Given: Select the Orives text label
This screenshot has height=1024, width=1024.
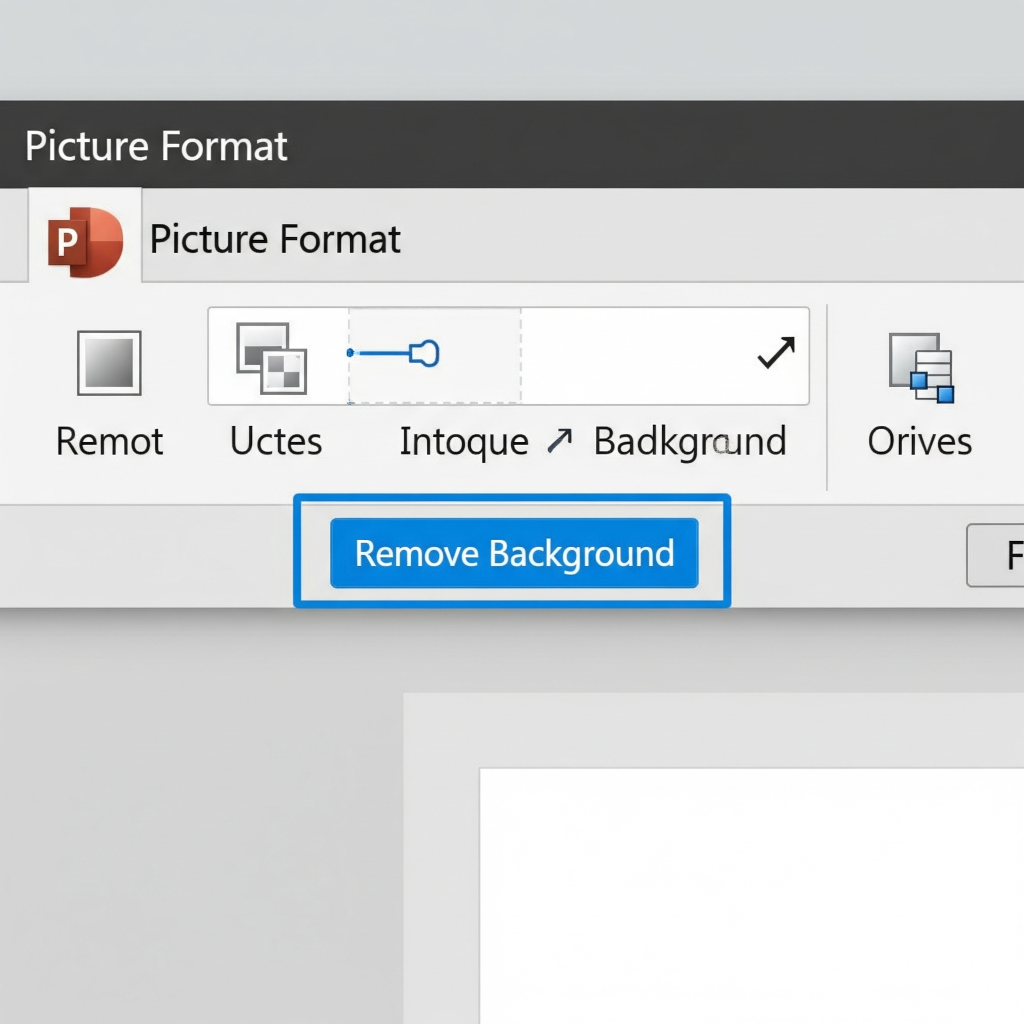Looking at the screenshot, I should tap(919, 441).
